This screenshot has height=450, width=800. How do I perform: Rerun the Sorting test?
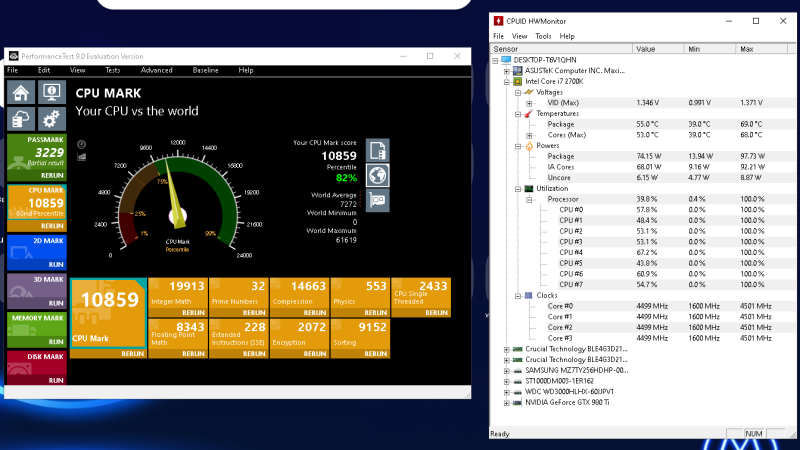click(x=376, y=353)
